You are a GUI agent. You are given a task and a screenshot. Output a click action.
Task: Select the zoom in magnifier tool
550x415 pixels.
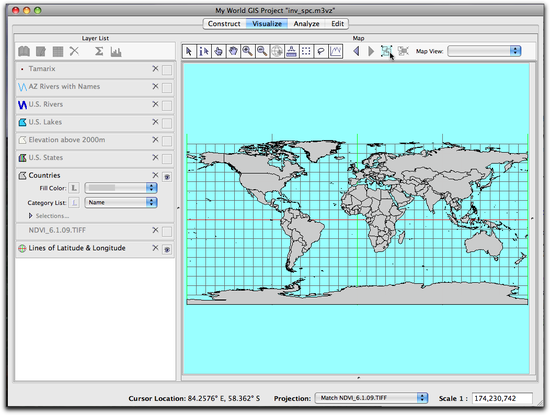pos(248,52)
